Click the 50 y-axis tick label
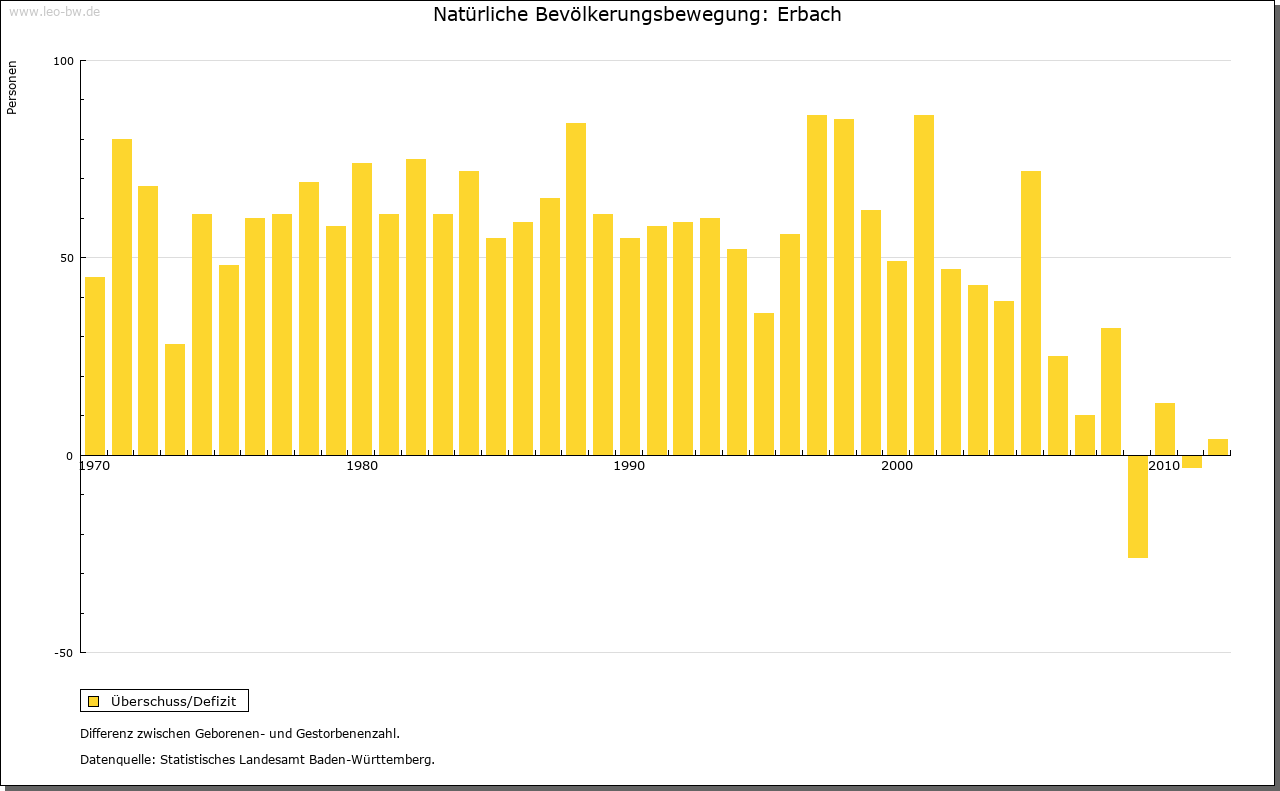The image size is (1280, 791). tap(67, 258)
